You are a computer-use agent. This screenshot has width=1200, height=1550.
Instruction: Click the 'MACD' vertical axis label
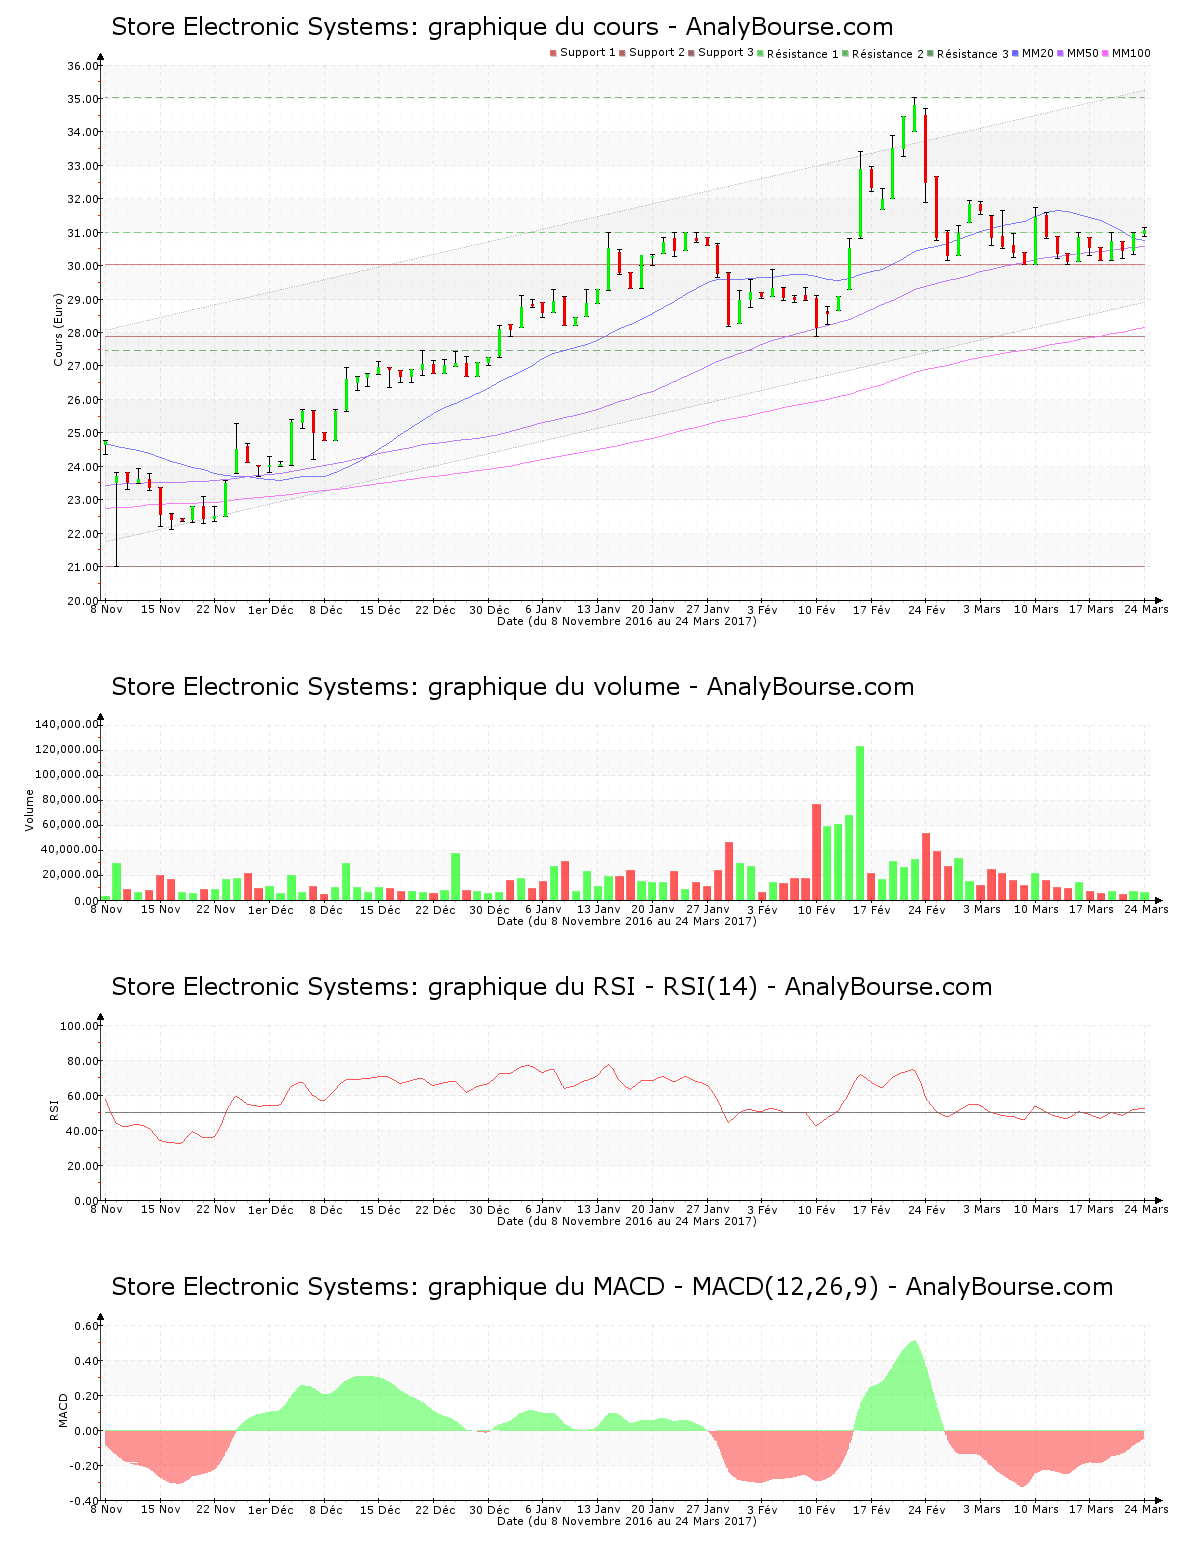pyautogui.click(x=64, y=1410)
